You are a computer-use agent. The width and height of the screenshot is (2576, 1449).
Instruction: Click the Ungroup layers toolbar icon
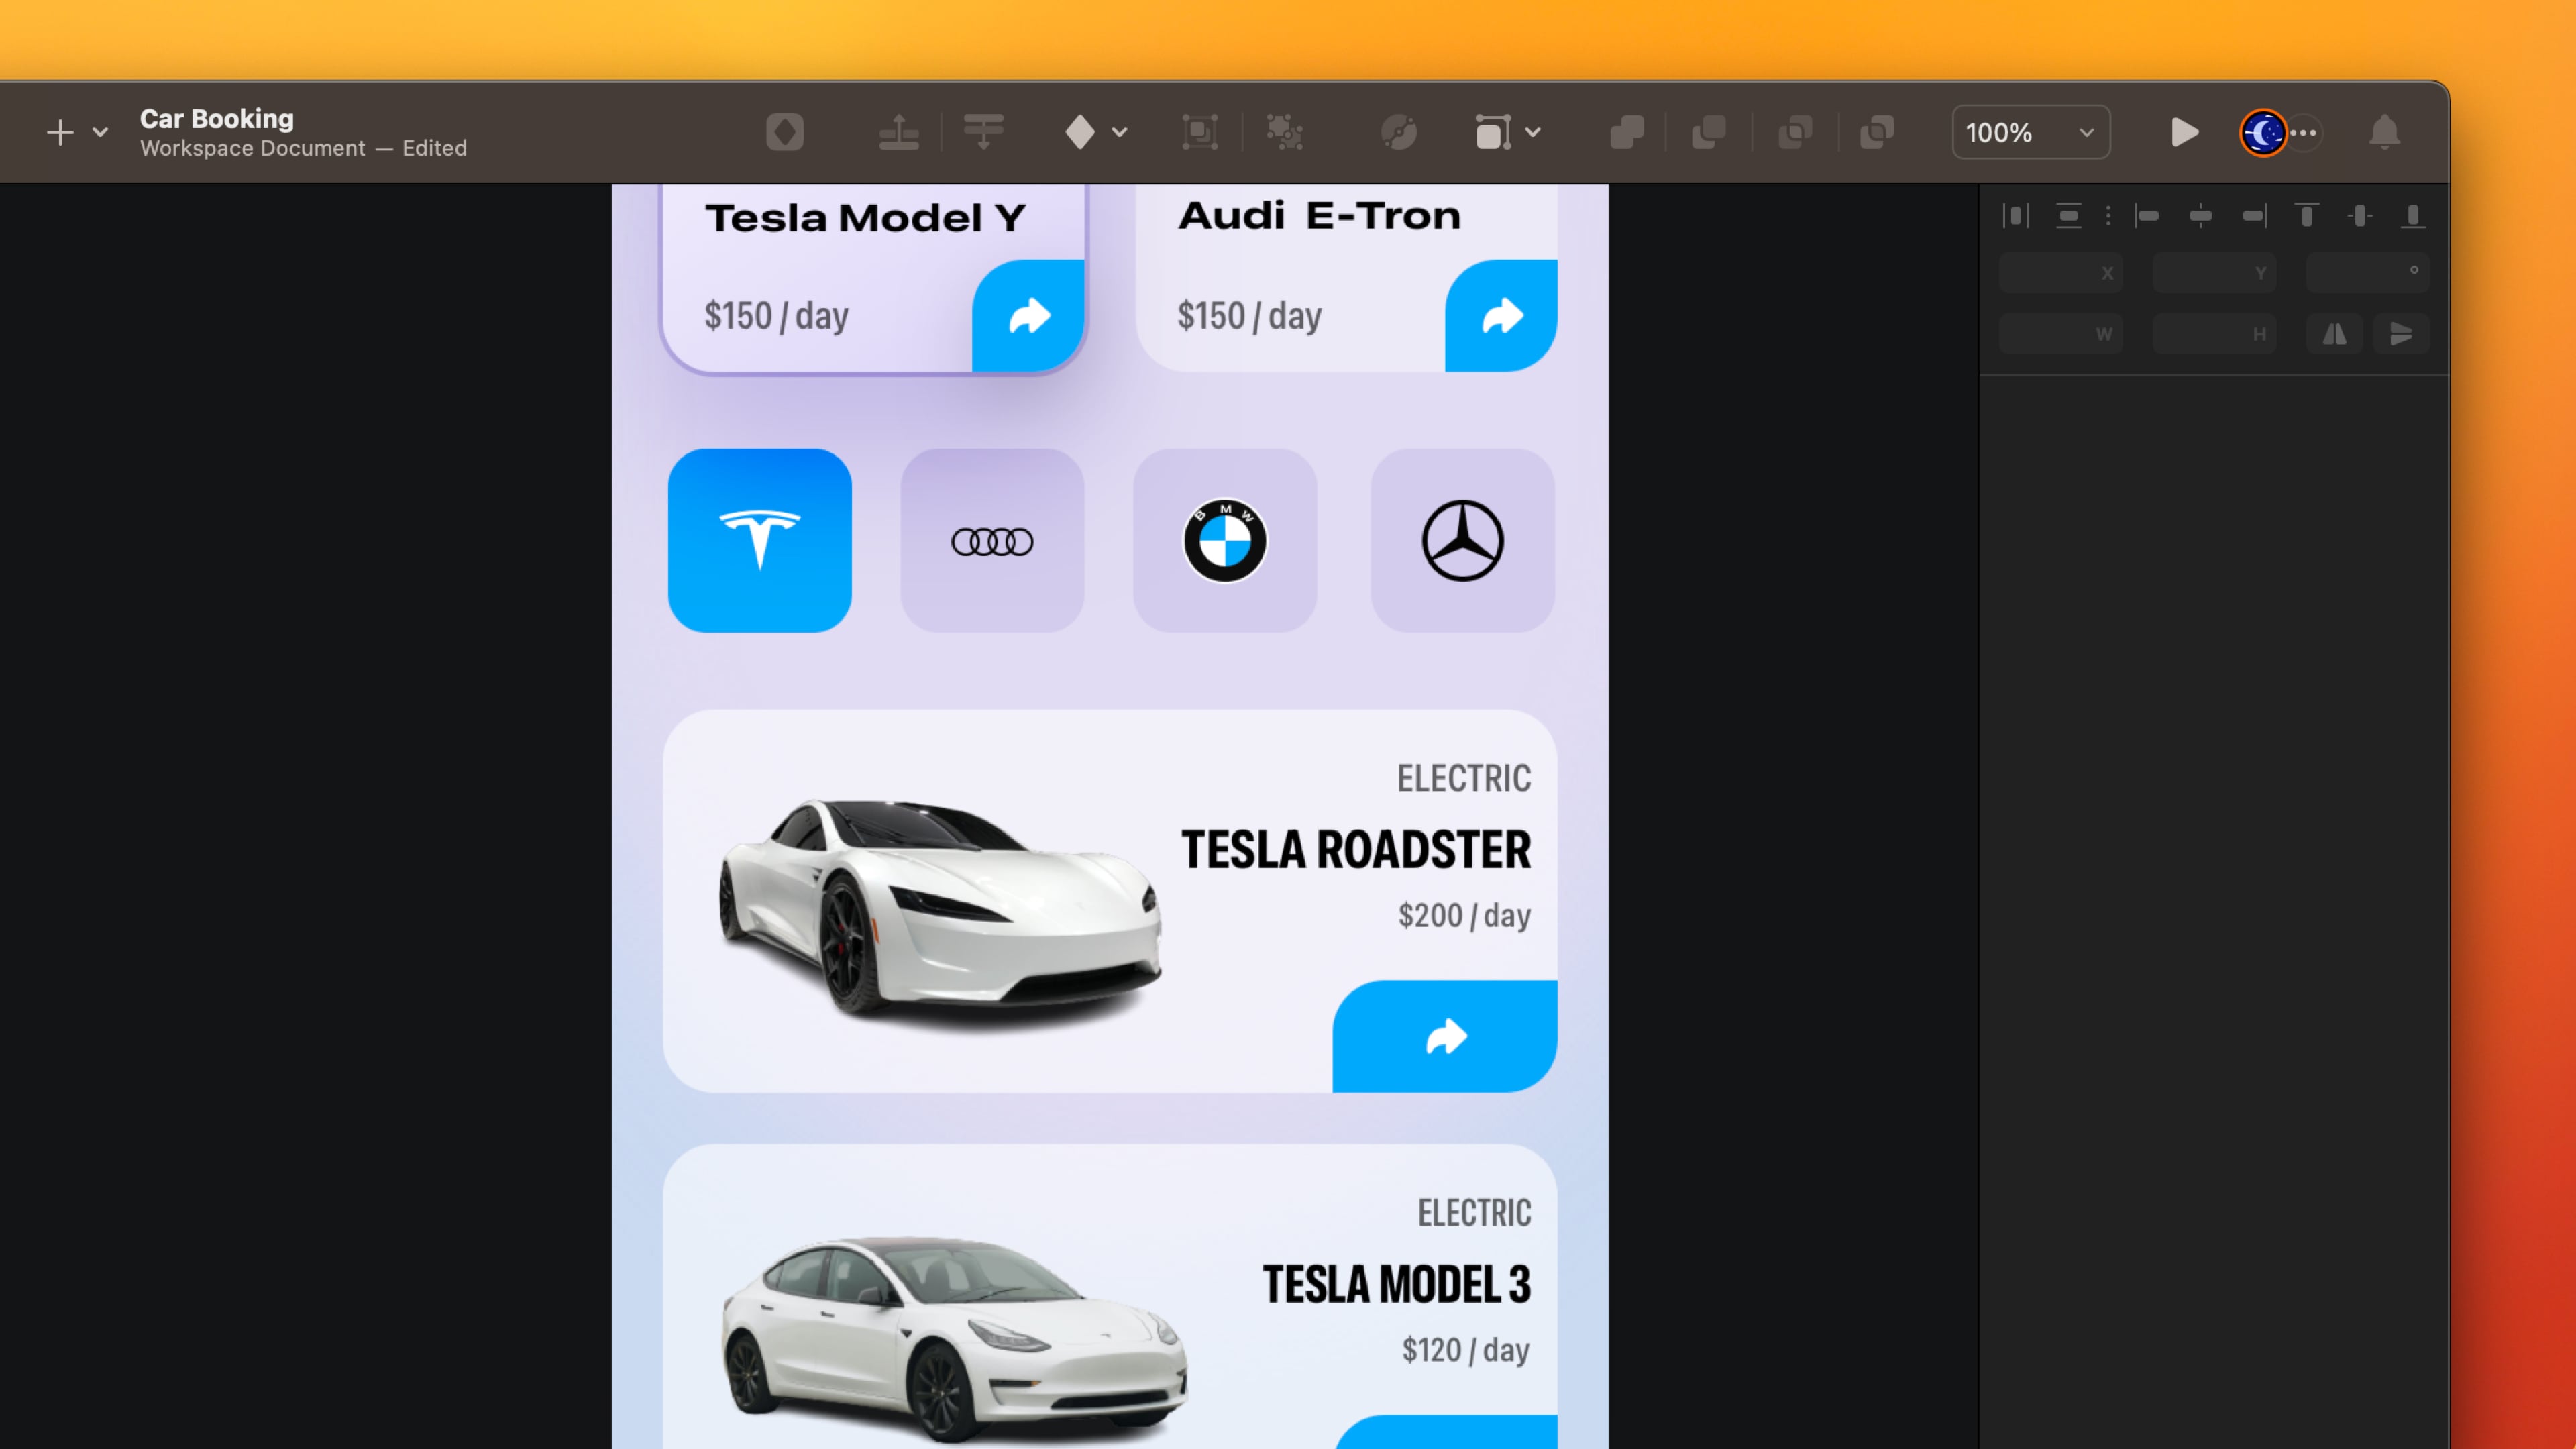point(1284,132)
